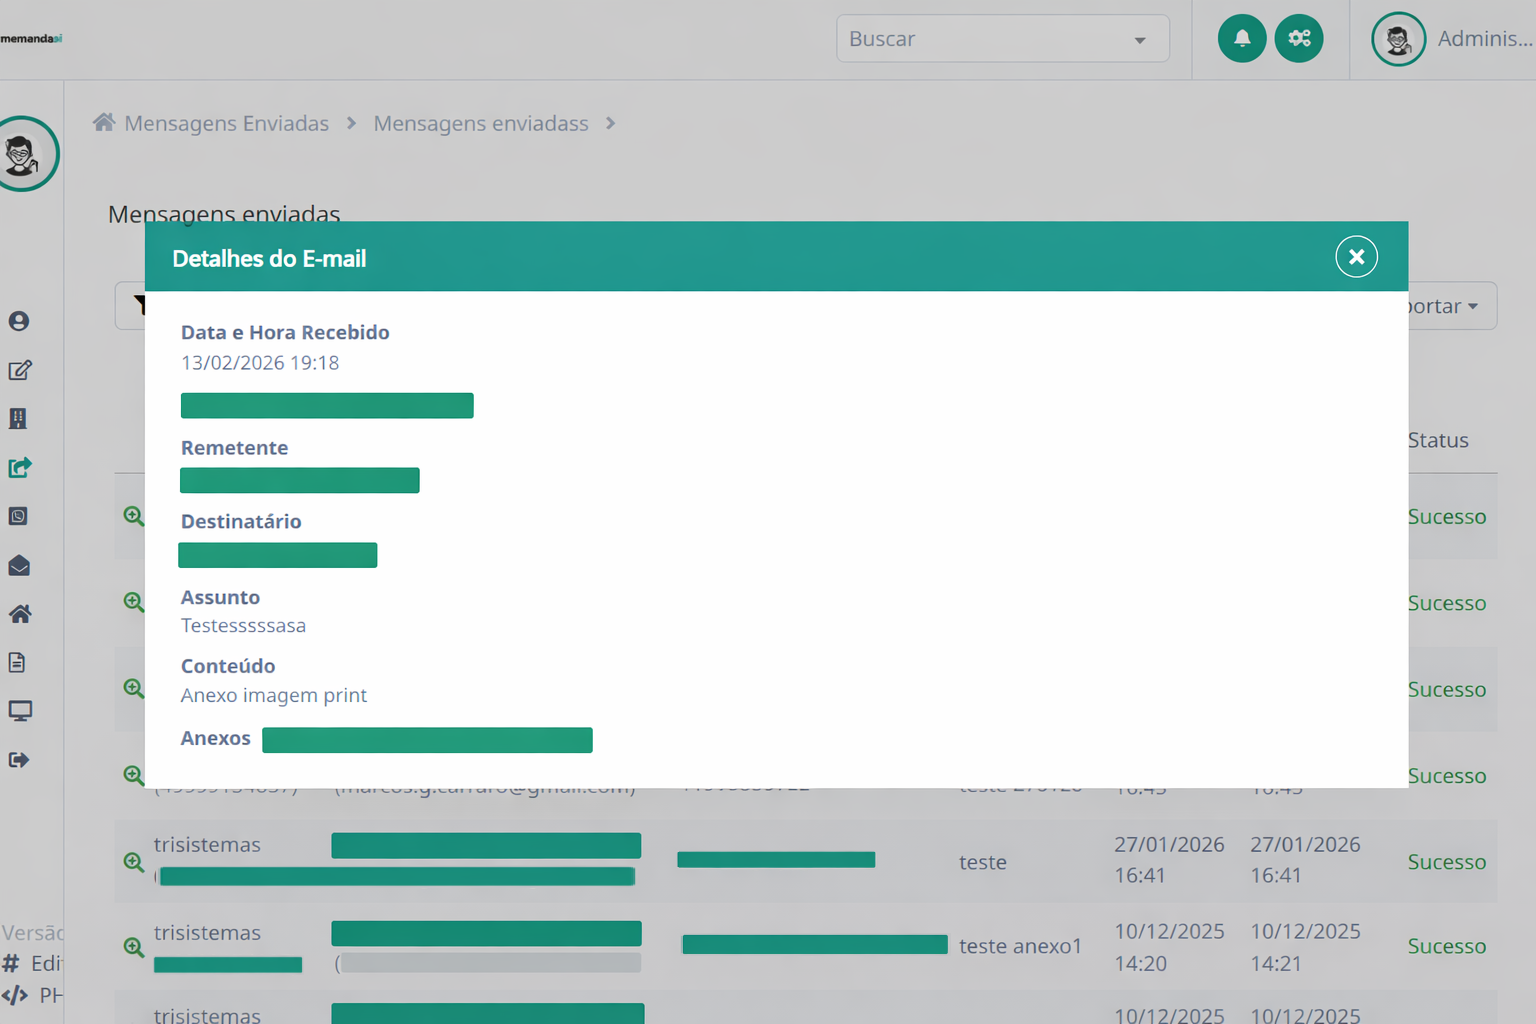View details of 'teste anexo1' message
The height and width of the screenshot is (1024, 1536).
coord(133,947)
